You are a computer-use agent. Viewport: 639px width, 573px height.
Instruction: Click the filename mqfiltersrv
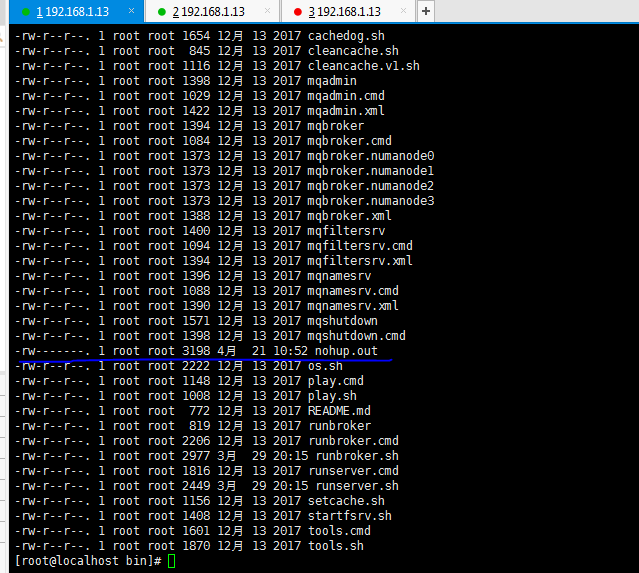pos(346,231)
